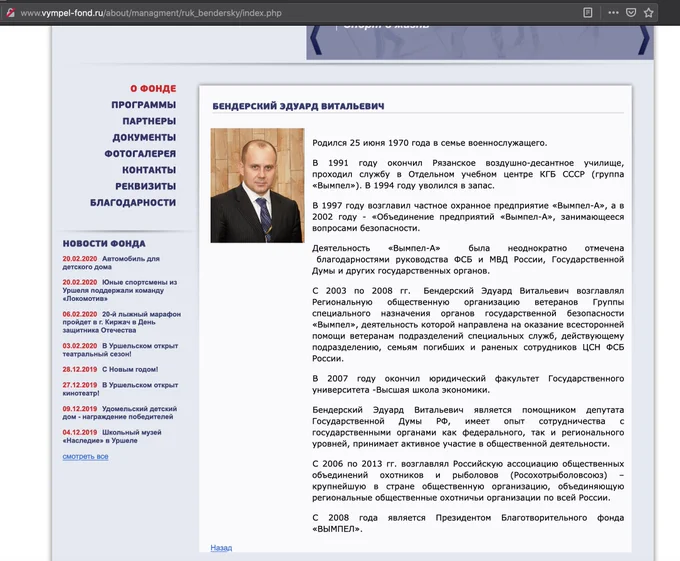This screenshot has width=680, height=561.
Task: Open news 'В Уршельском открыт кинотеатр!'
Action: [121, 389]
